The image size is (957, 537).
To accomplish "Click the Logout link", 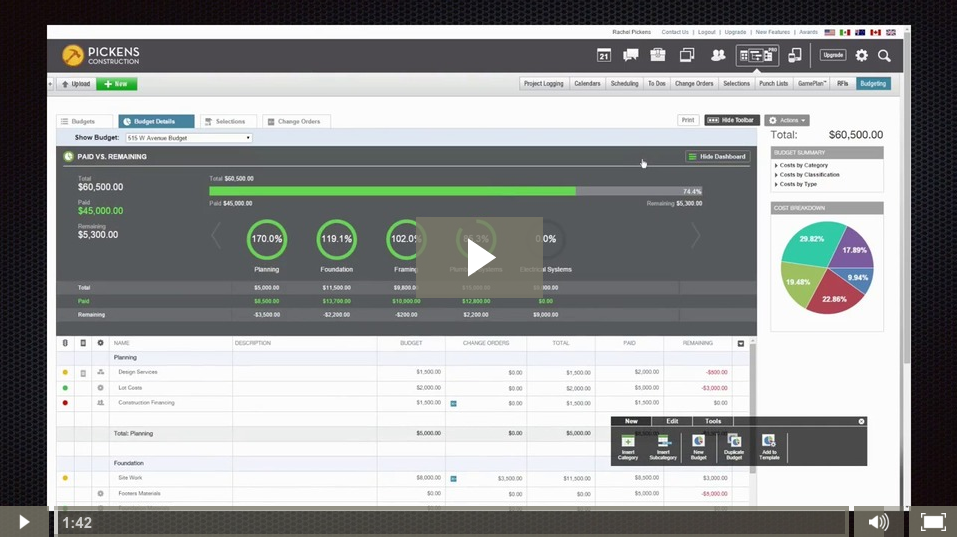I will (706, 32).
